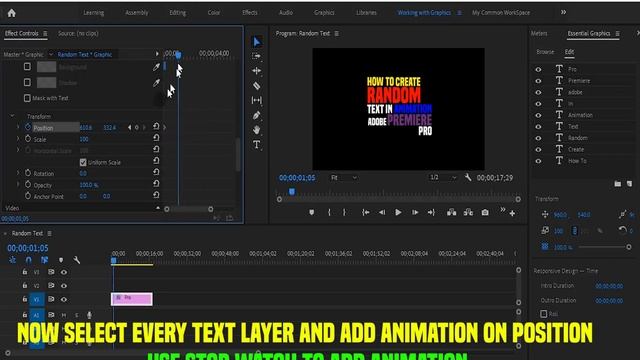
Task: Select the Pen tool
Action: coord(257,116)
